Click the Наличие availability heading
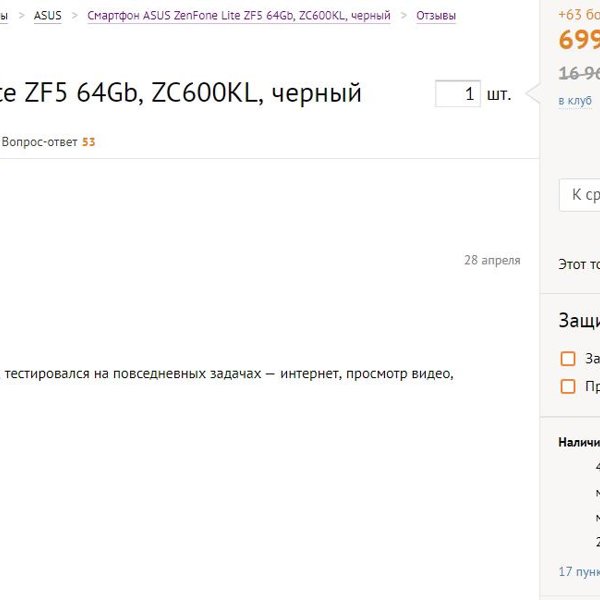The height and width of the screenshot is (600, 600). (x=579, y=442)
